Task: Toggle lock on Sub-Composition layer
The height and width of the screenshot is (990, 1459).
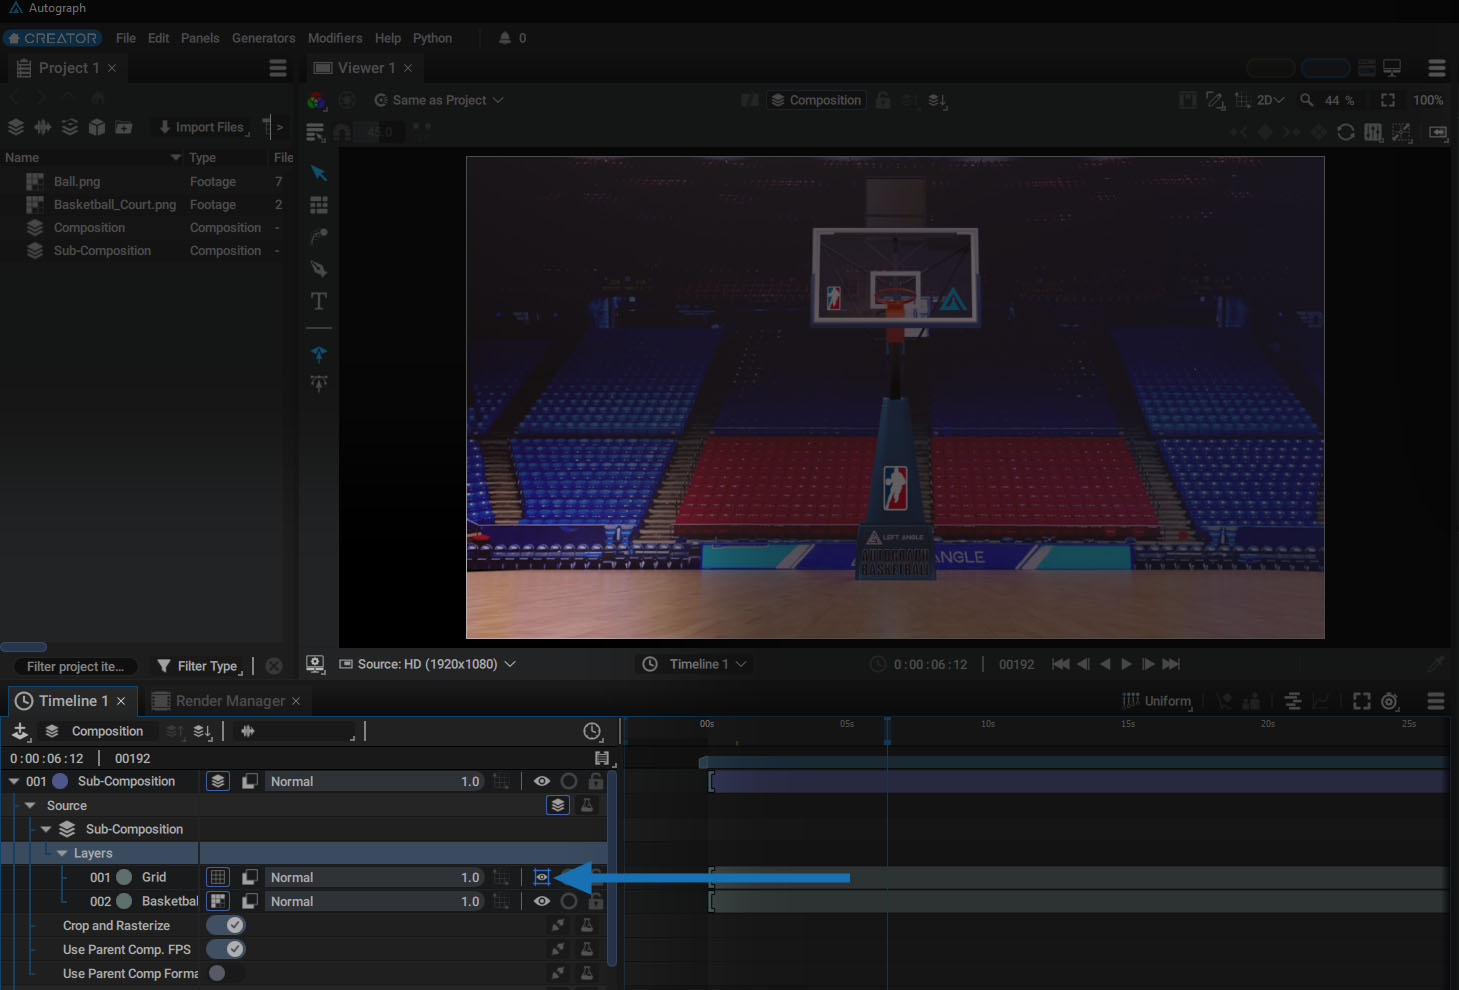Action: click(x=596, y=781)
